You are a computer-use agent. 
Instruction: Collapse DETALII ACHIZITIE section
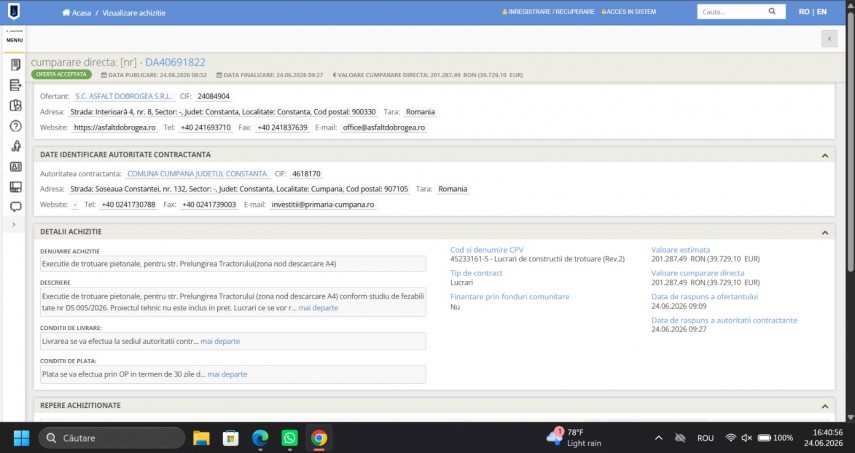(x=824, y=233)
